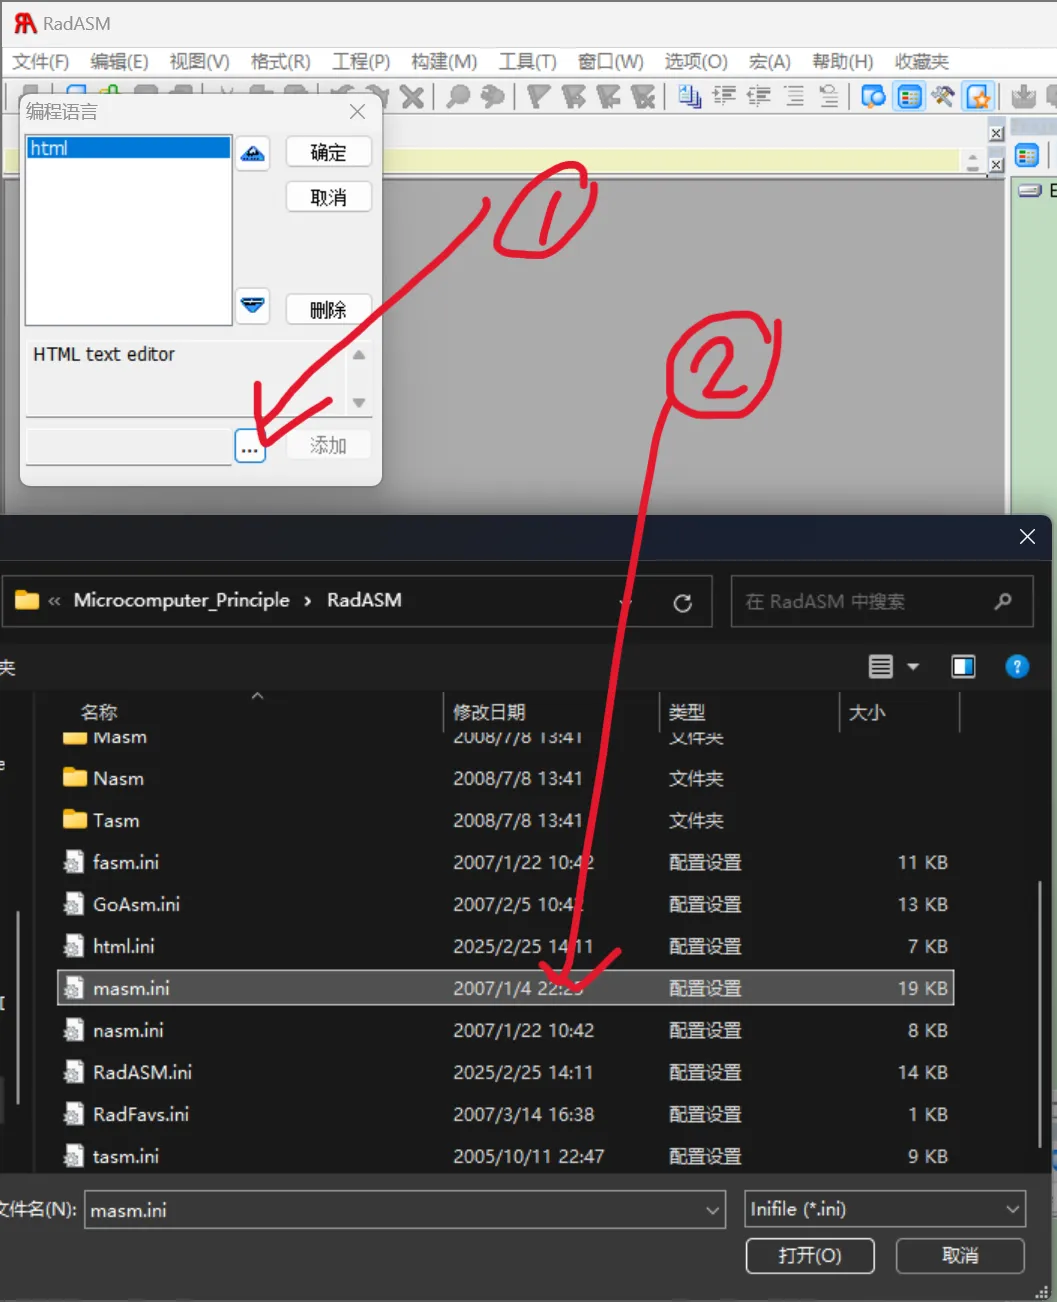Viewport: 1057px width, 1302px height.
Task: Click the third bookmark flag toolbar icon
Action: click(608, 97)
